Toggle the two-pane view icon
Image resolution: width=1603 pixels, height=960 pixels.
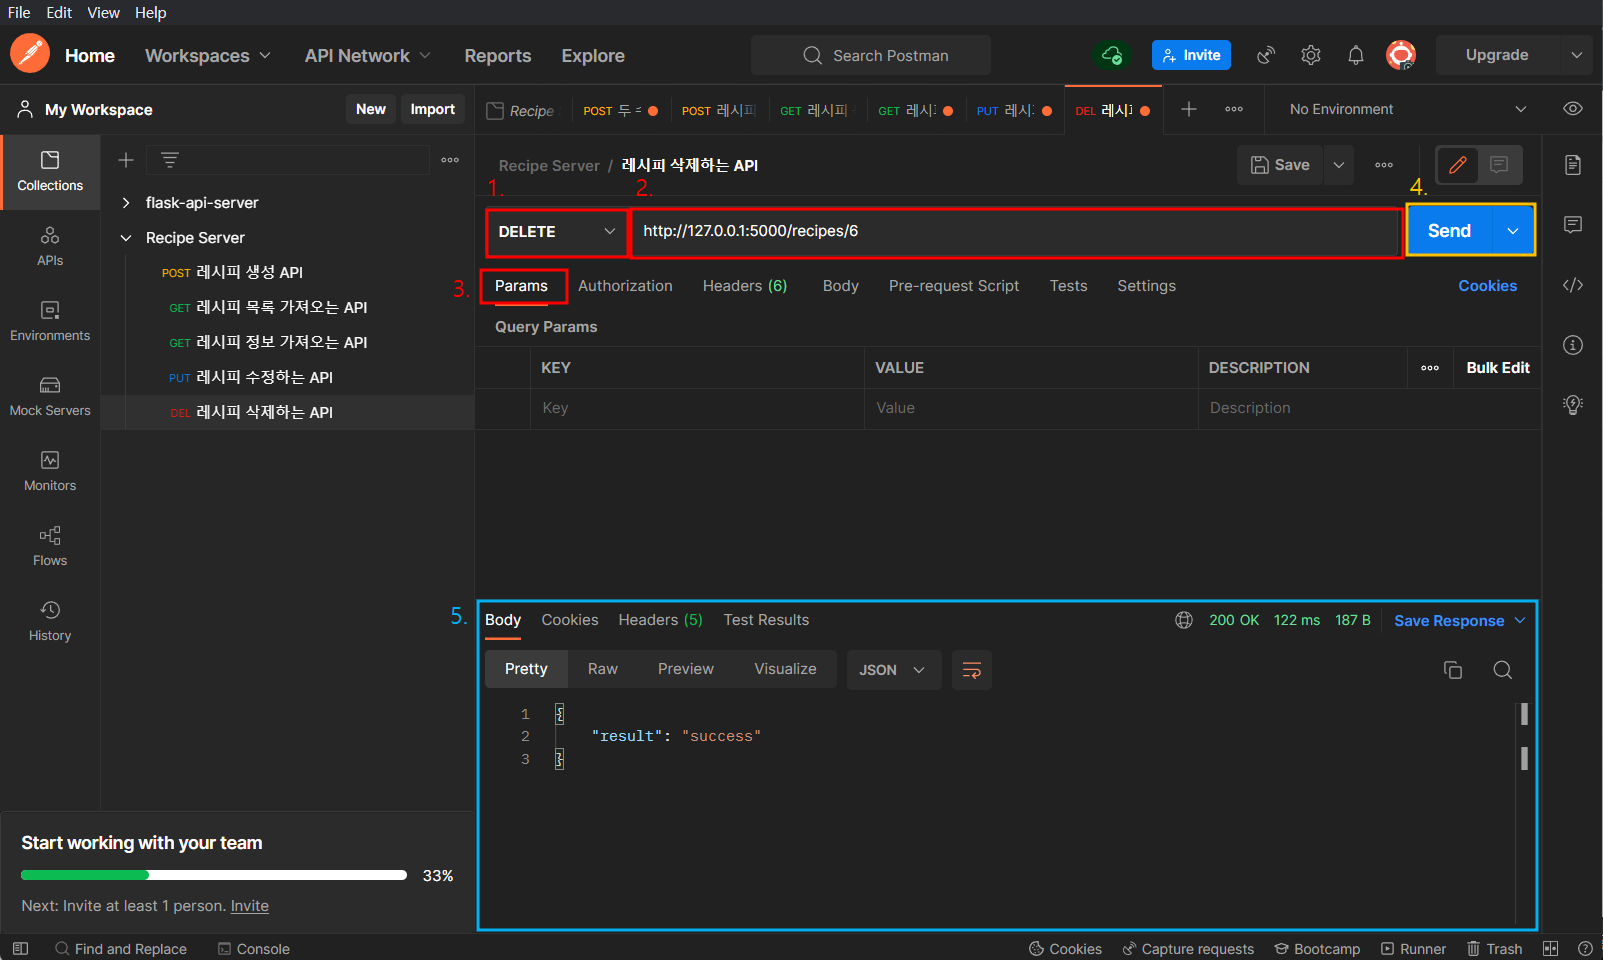tap(1550, 948)
